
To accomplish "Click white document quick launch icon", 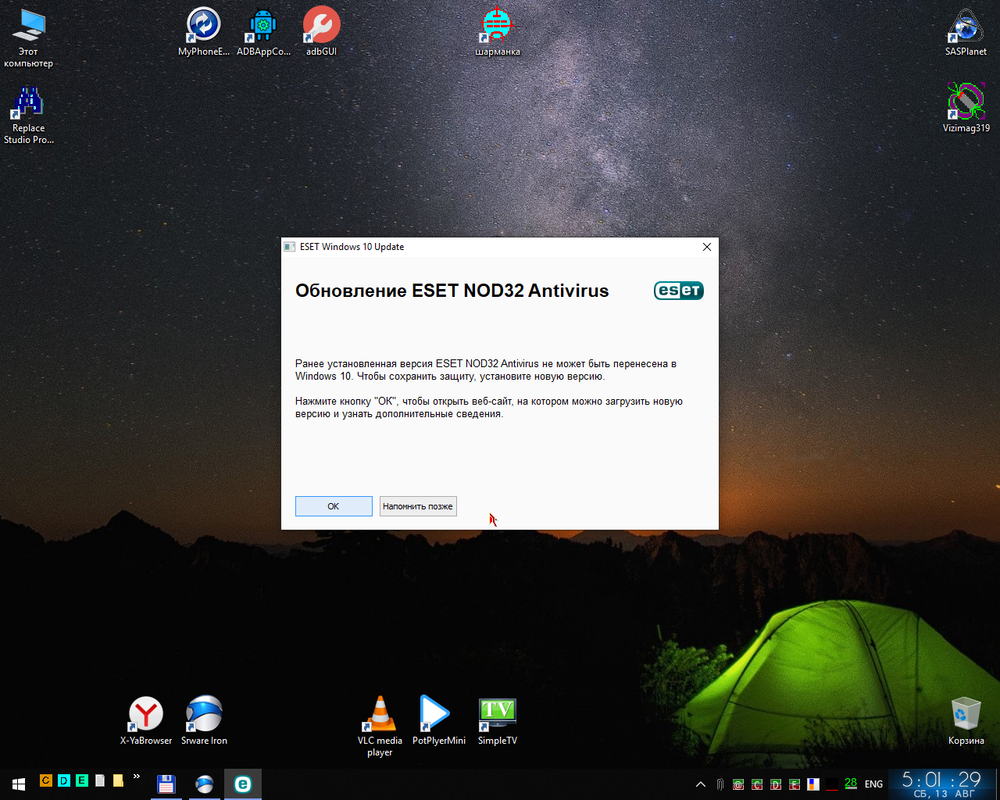I will [x=100, y=780].
